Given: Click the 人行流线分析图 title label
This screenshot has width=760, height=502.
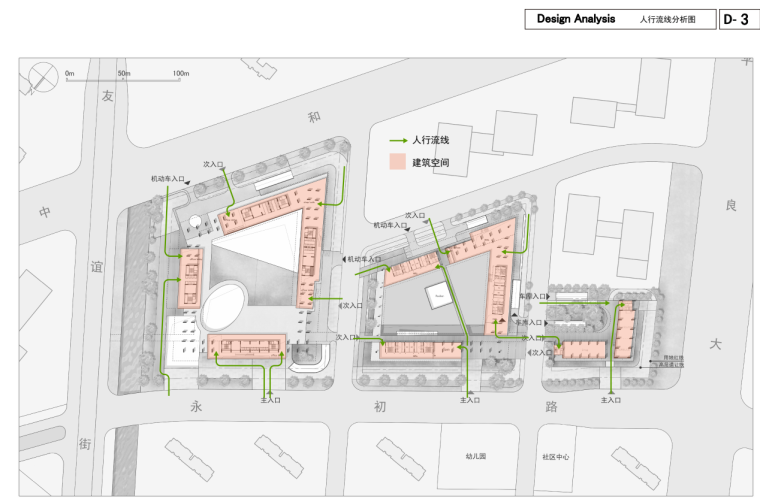Looking at the screenshot, I should 664,20.
